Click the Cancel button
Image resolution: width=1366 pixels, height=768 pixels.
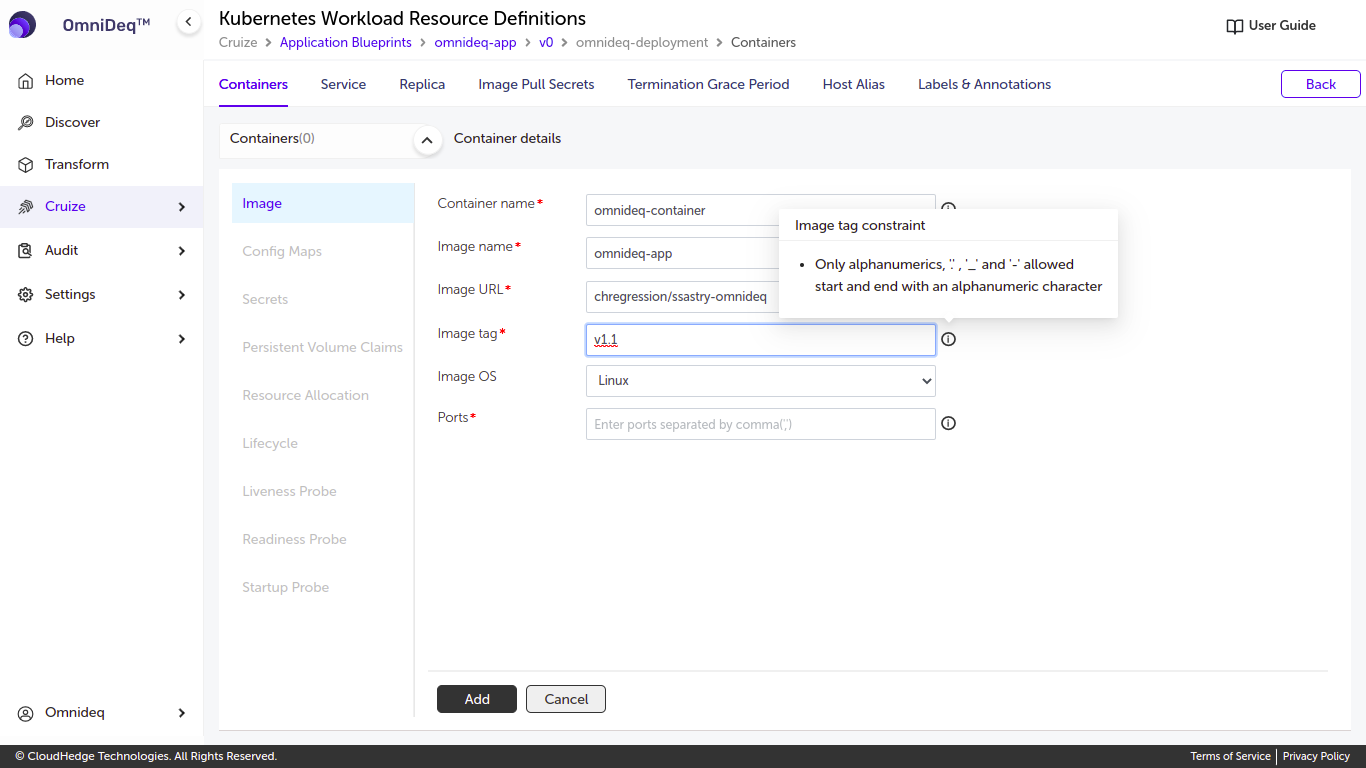[566, 699]
